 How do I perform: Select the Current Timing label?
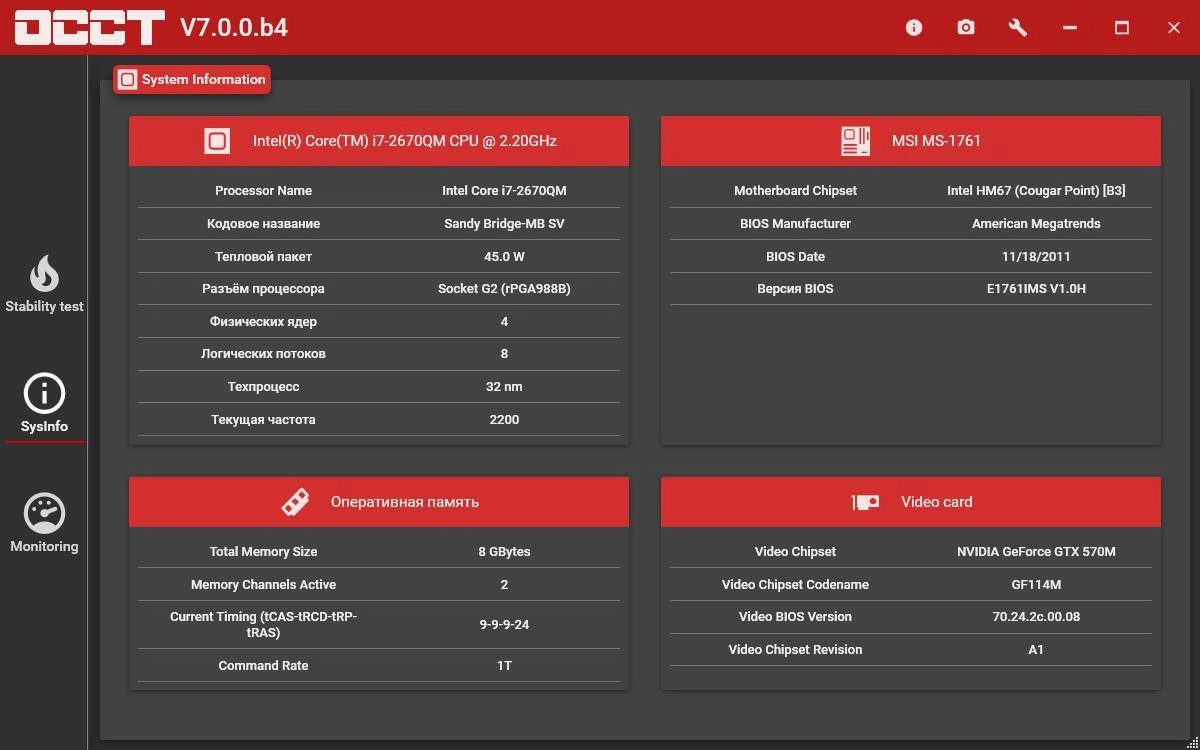point(263,624)
